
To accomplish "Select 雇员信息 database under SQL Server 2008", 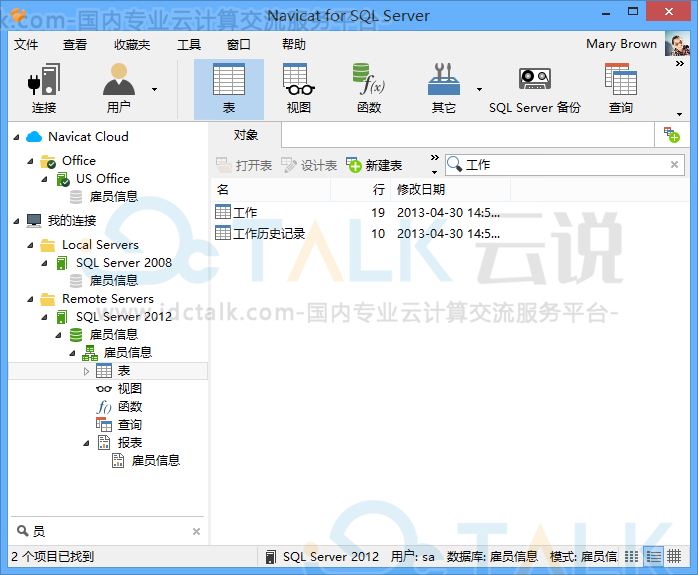I will coord(114,280).
